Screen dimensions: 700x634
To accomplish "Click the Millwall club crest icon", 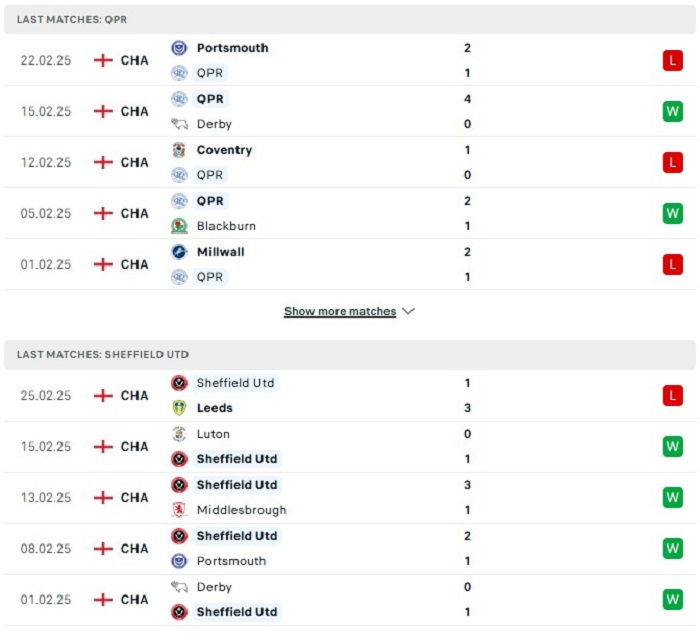I will (179, 252).
